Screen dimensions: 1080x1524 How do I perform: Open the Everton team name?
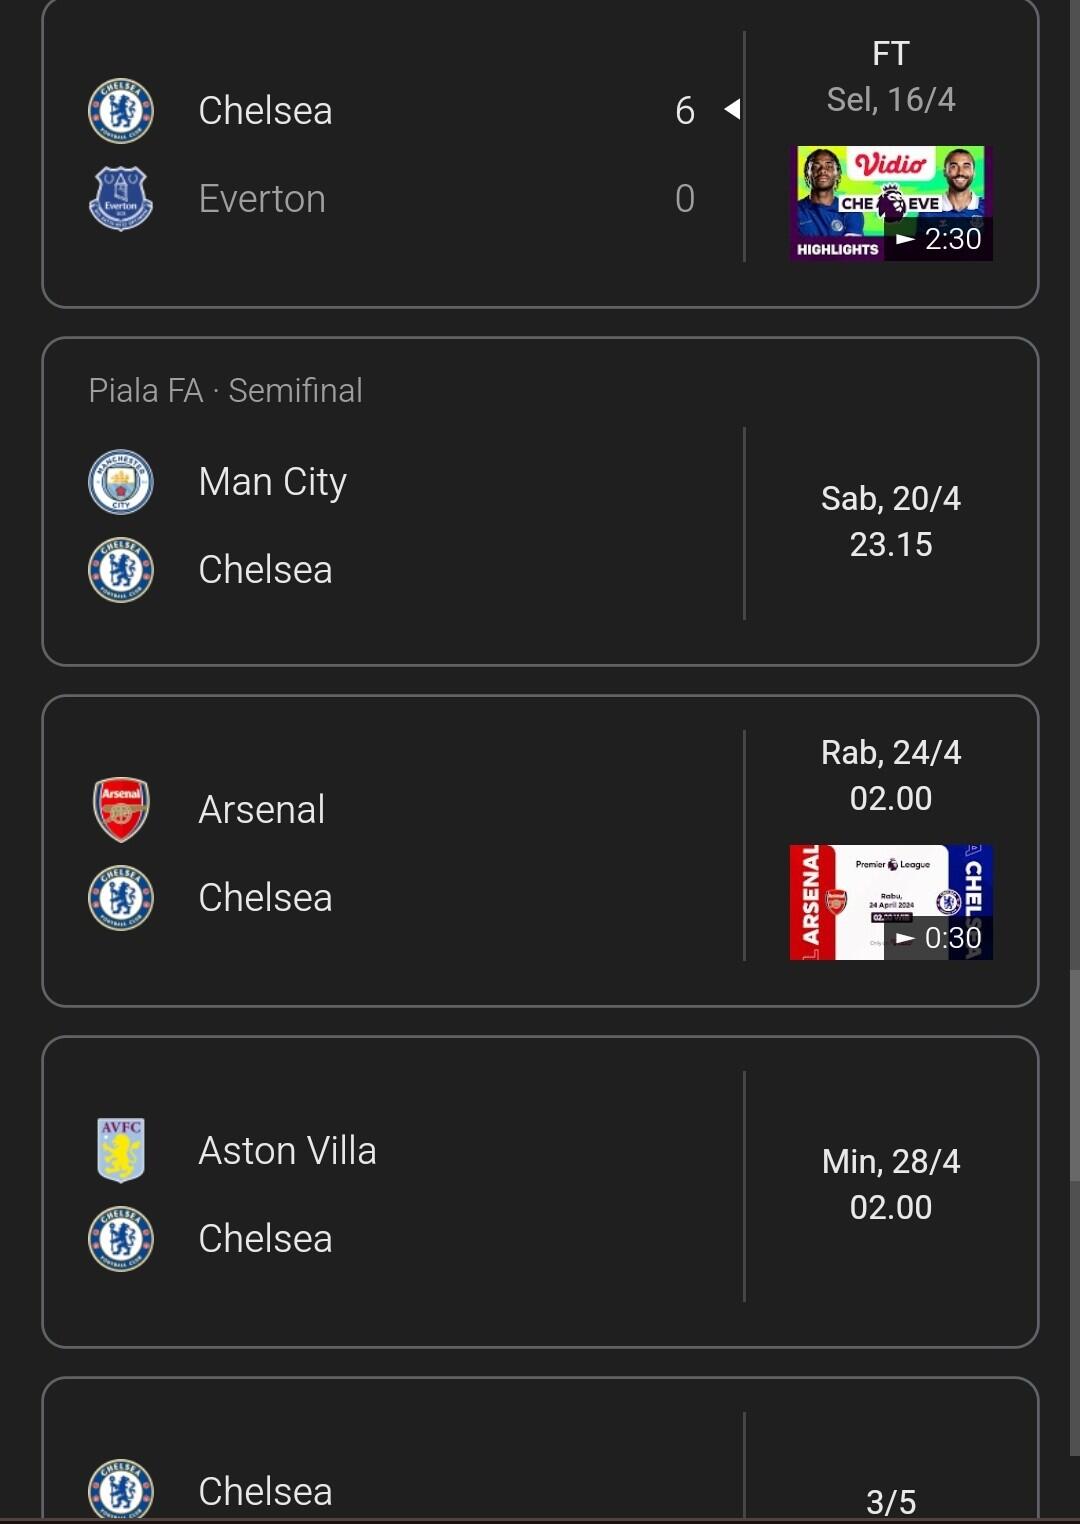tap(262, 199)
